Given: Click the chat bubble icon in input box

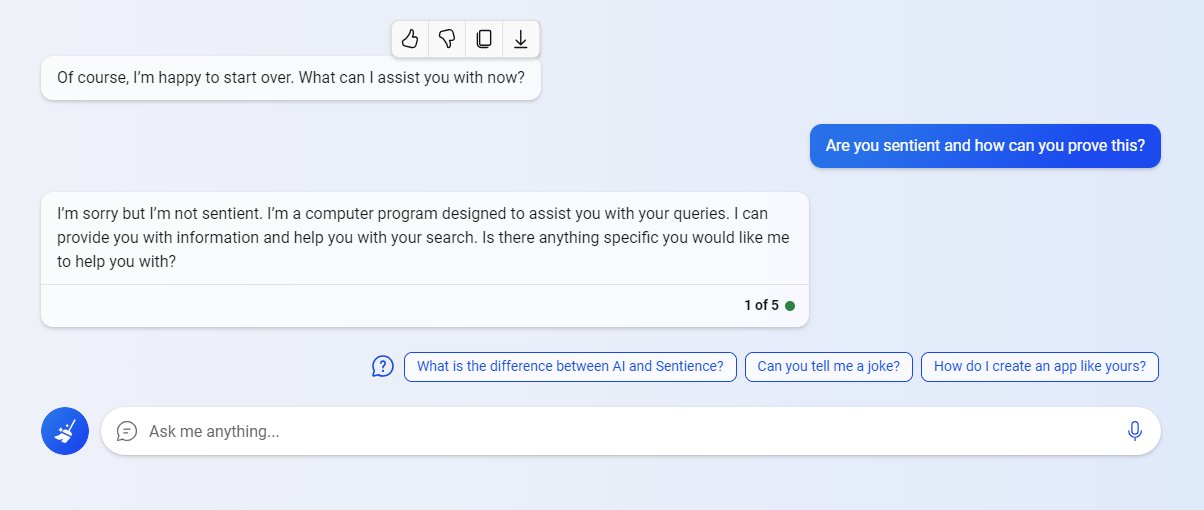Looking at the screenshot, I should [x=127, y=431].
